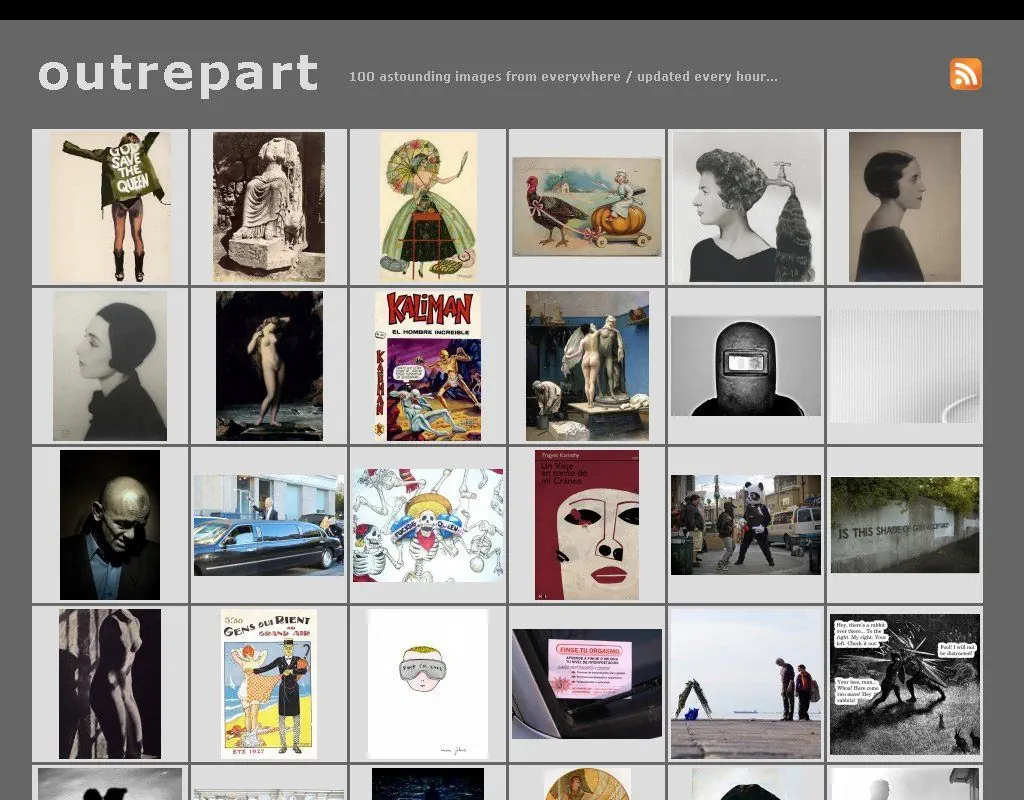Open the black limousine photograph
The width and height of the screenshot is (1024, 800).
coord(268,524)
